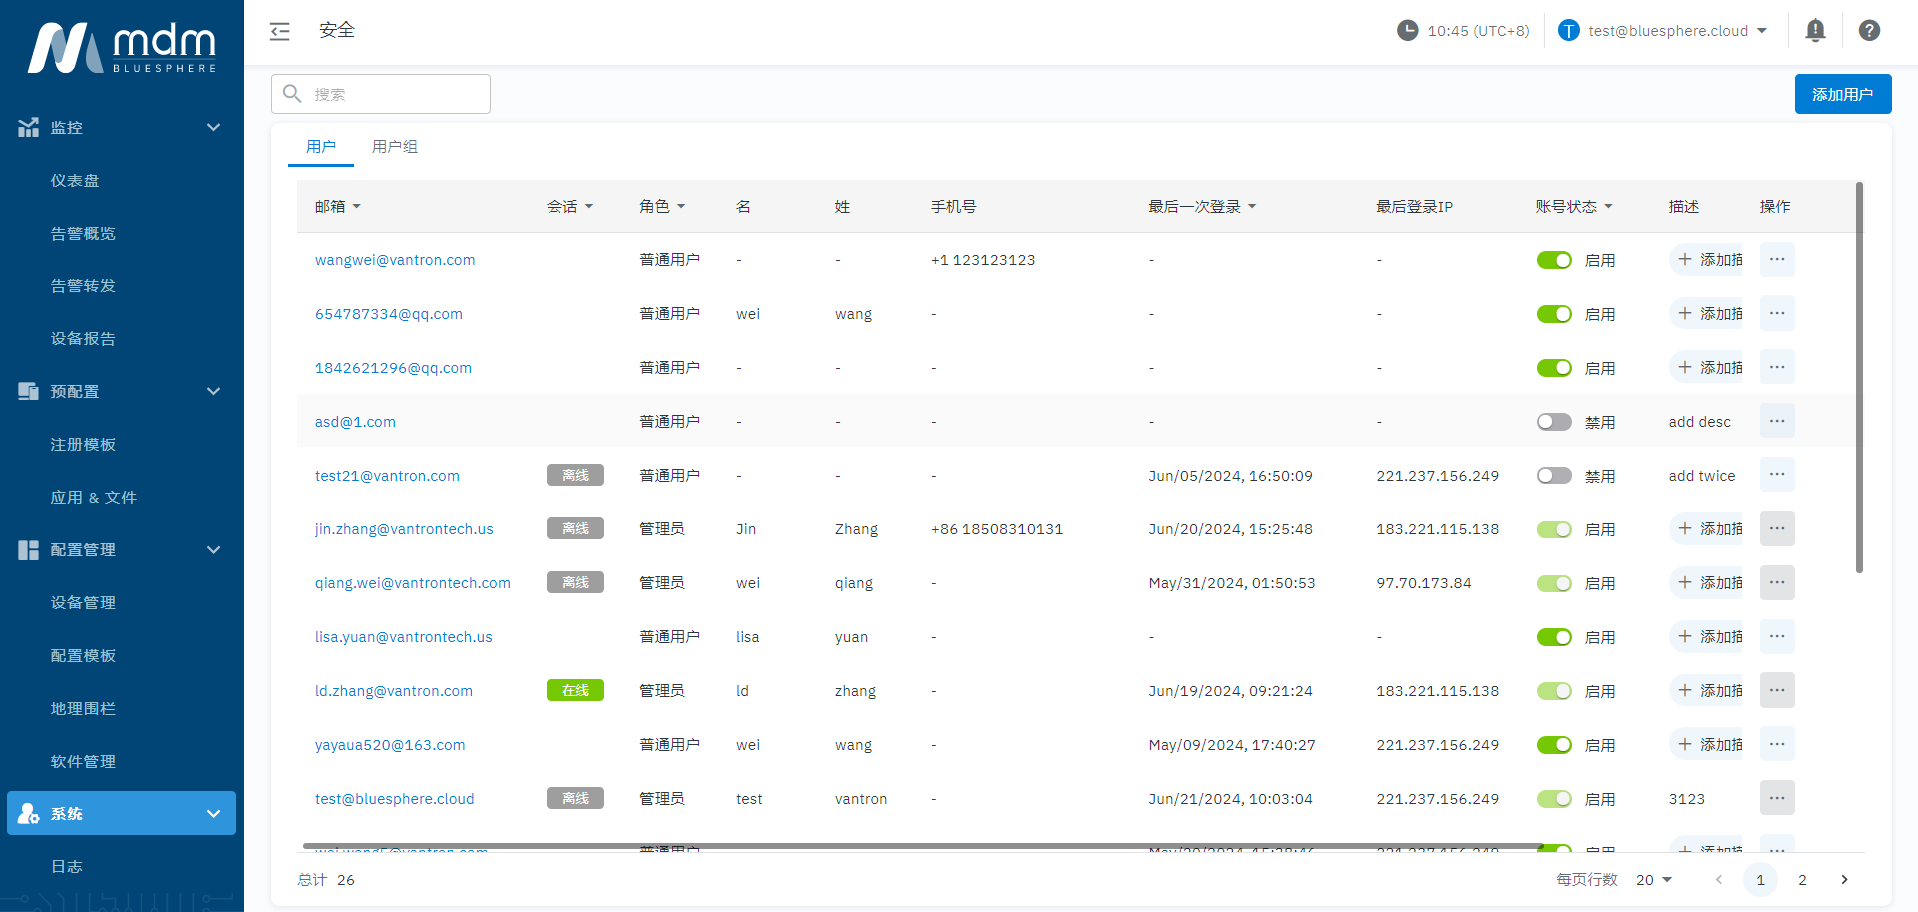This screenshot has height=912, width=1918.
Task: Click the 添加用户 button
Action: pyautogui.click(x=1842, y=94)
